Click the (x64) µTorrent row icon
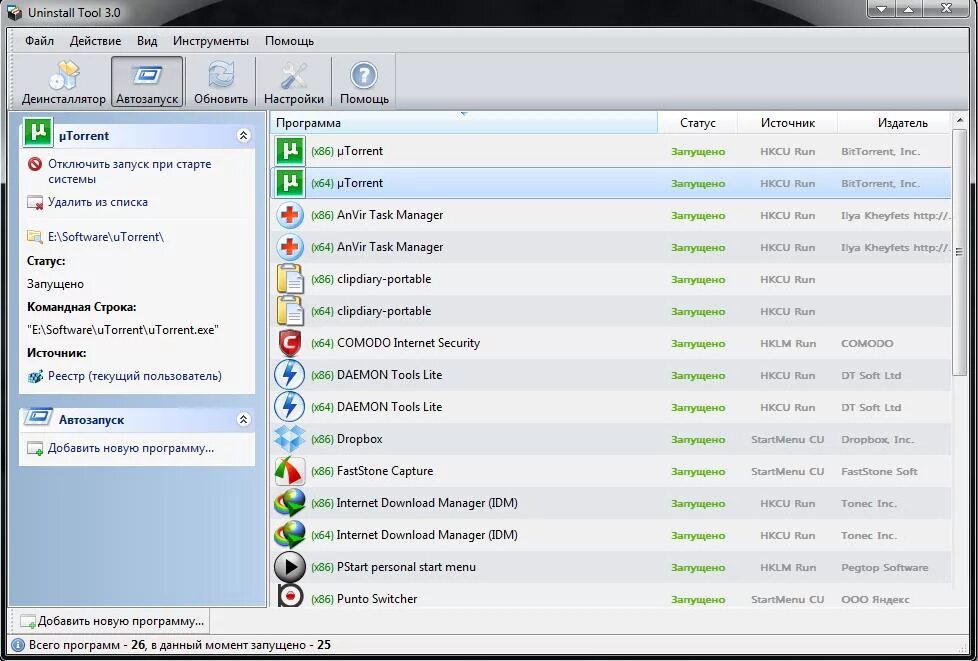Image resolution: width=978 pixels, height=661 pixels. point(290,183)
